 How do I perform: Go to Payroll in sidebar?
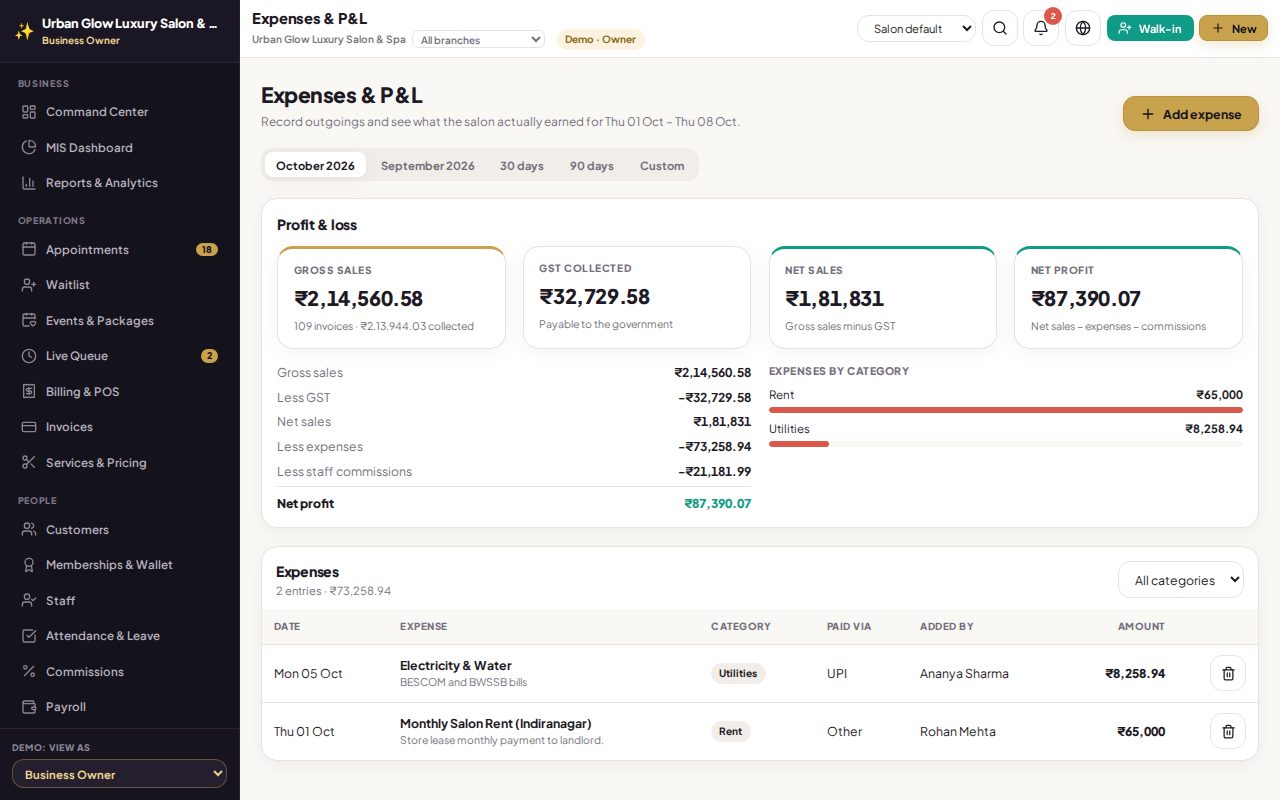pyautogui.click(x=120, y=707)
